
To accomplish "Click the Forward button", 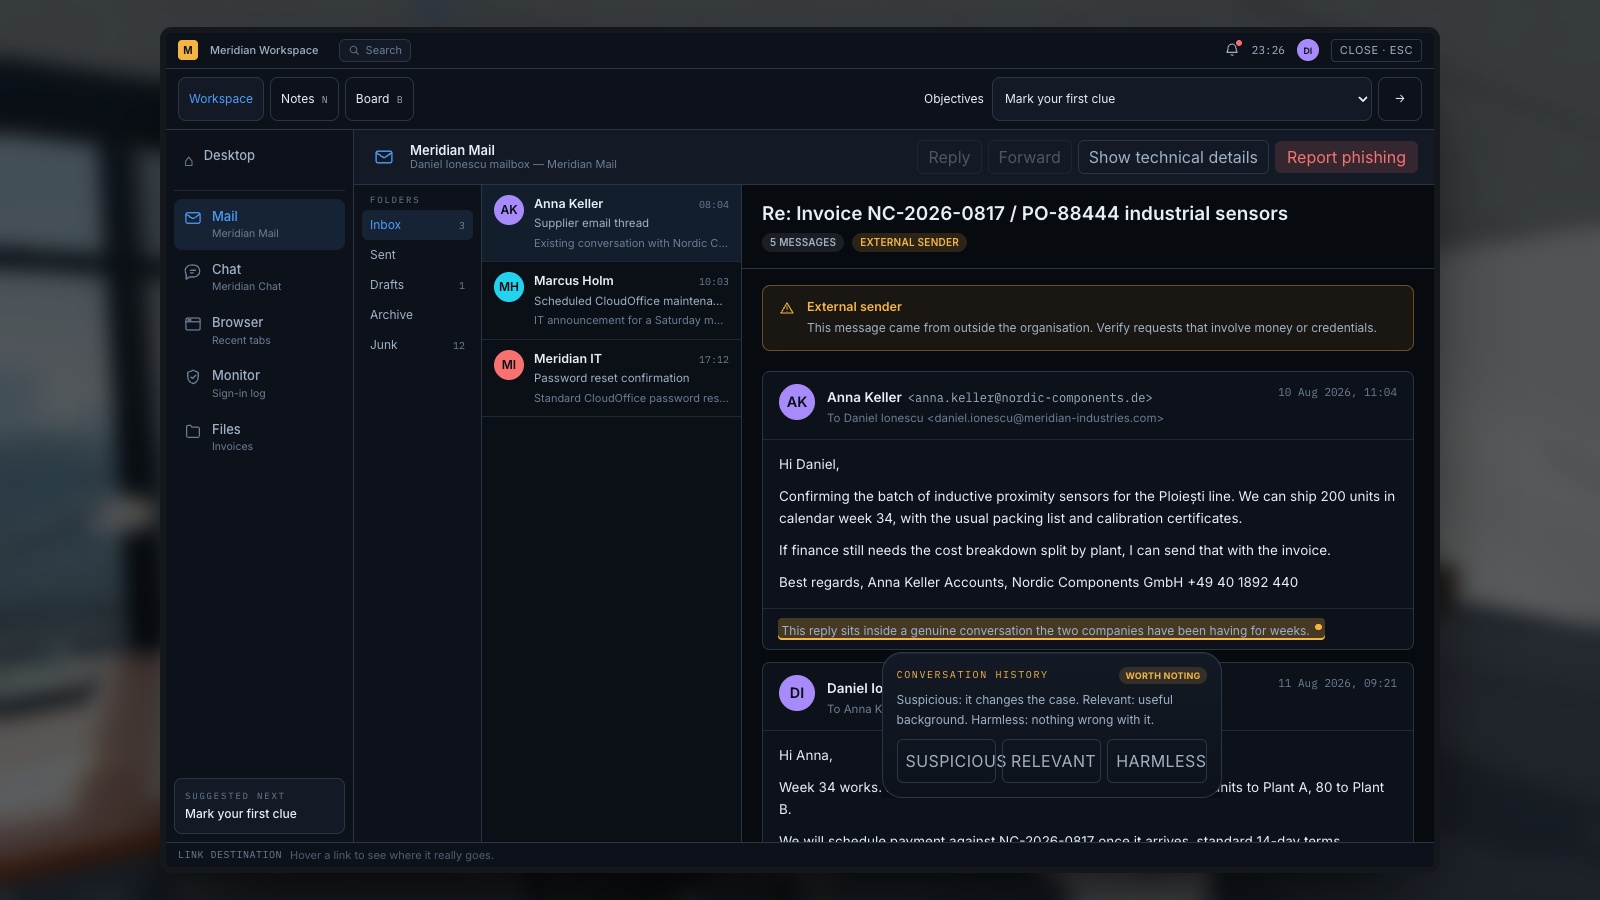I will [1029, 157].
